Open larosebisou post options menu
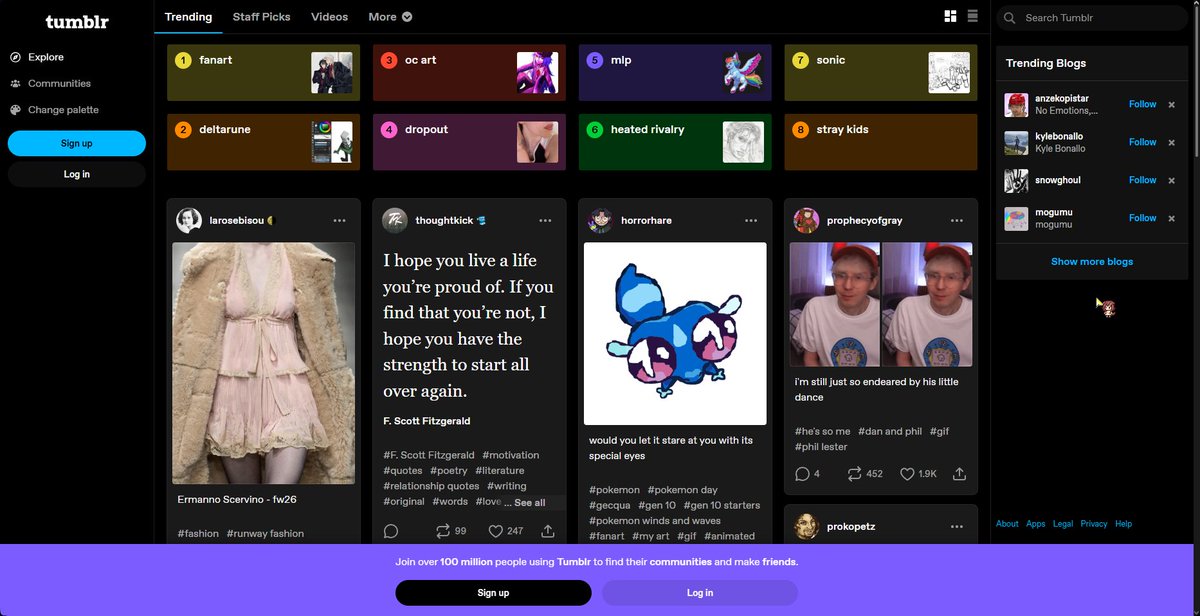This screenshot has height=616, width=1200. tap(340, 220)
